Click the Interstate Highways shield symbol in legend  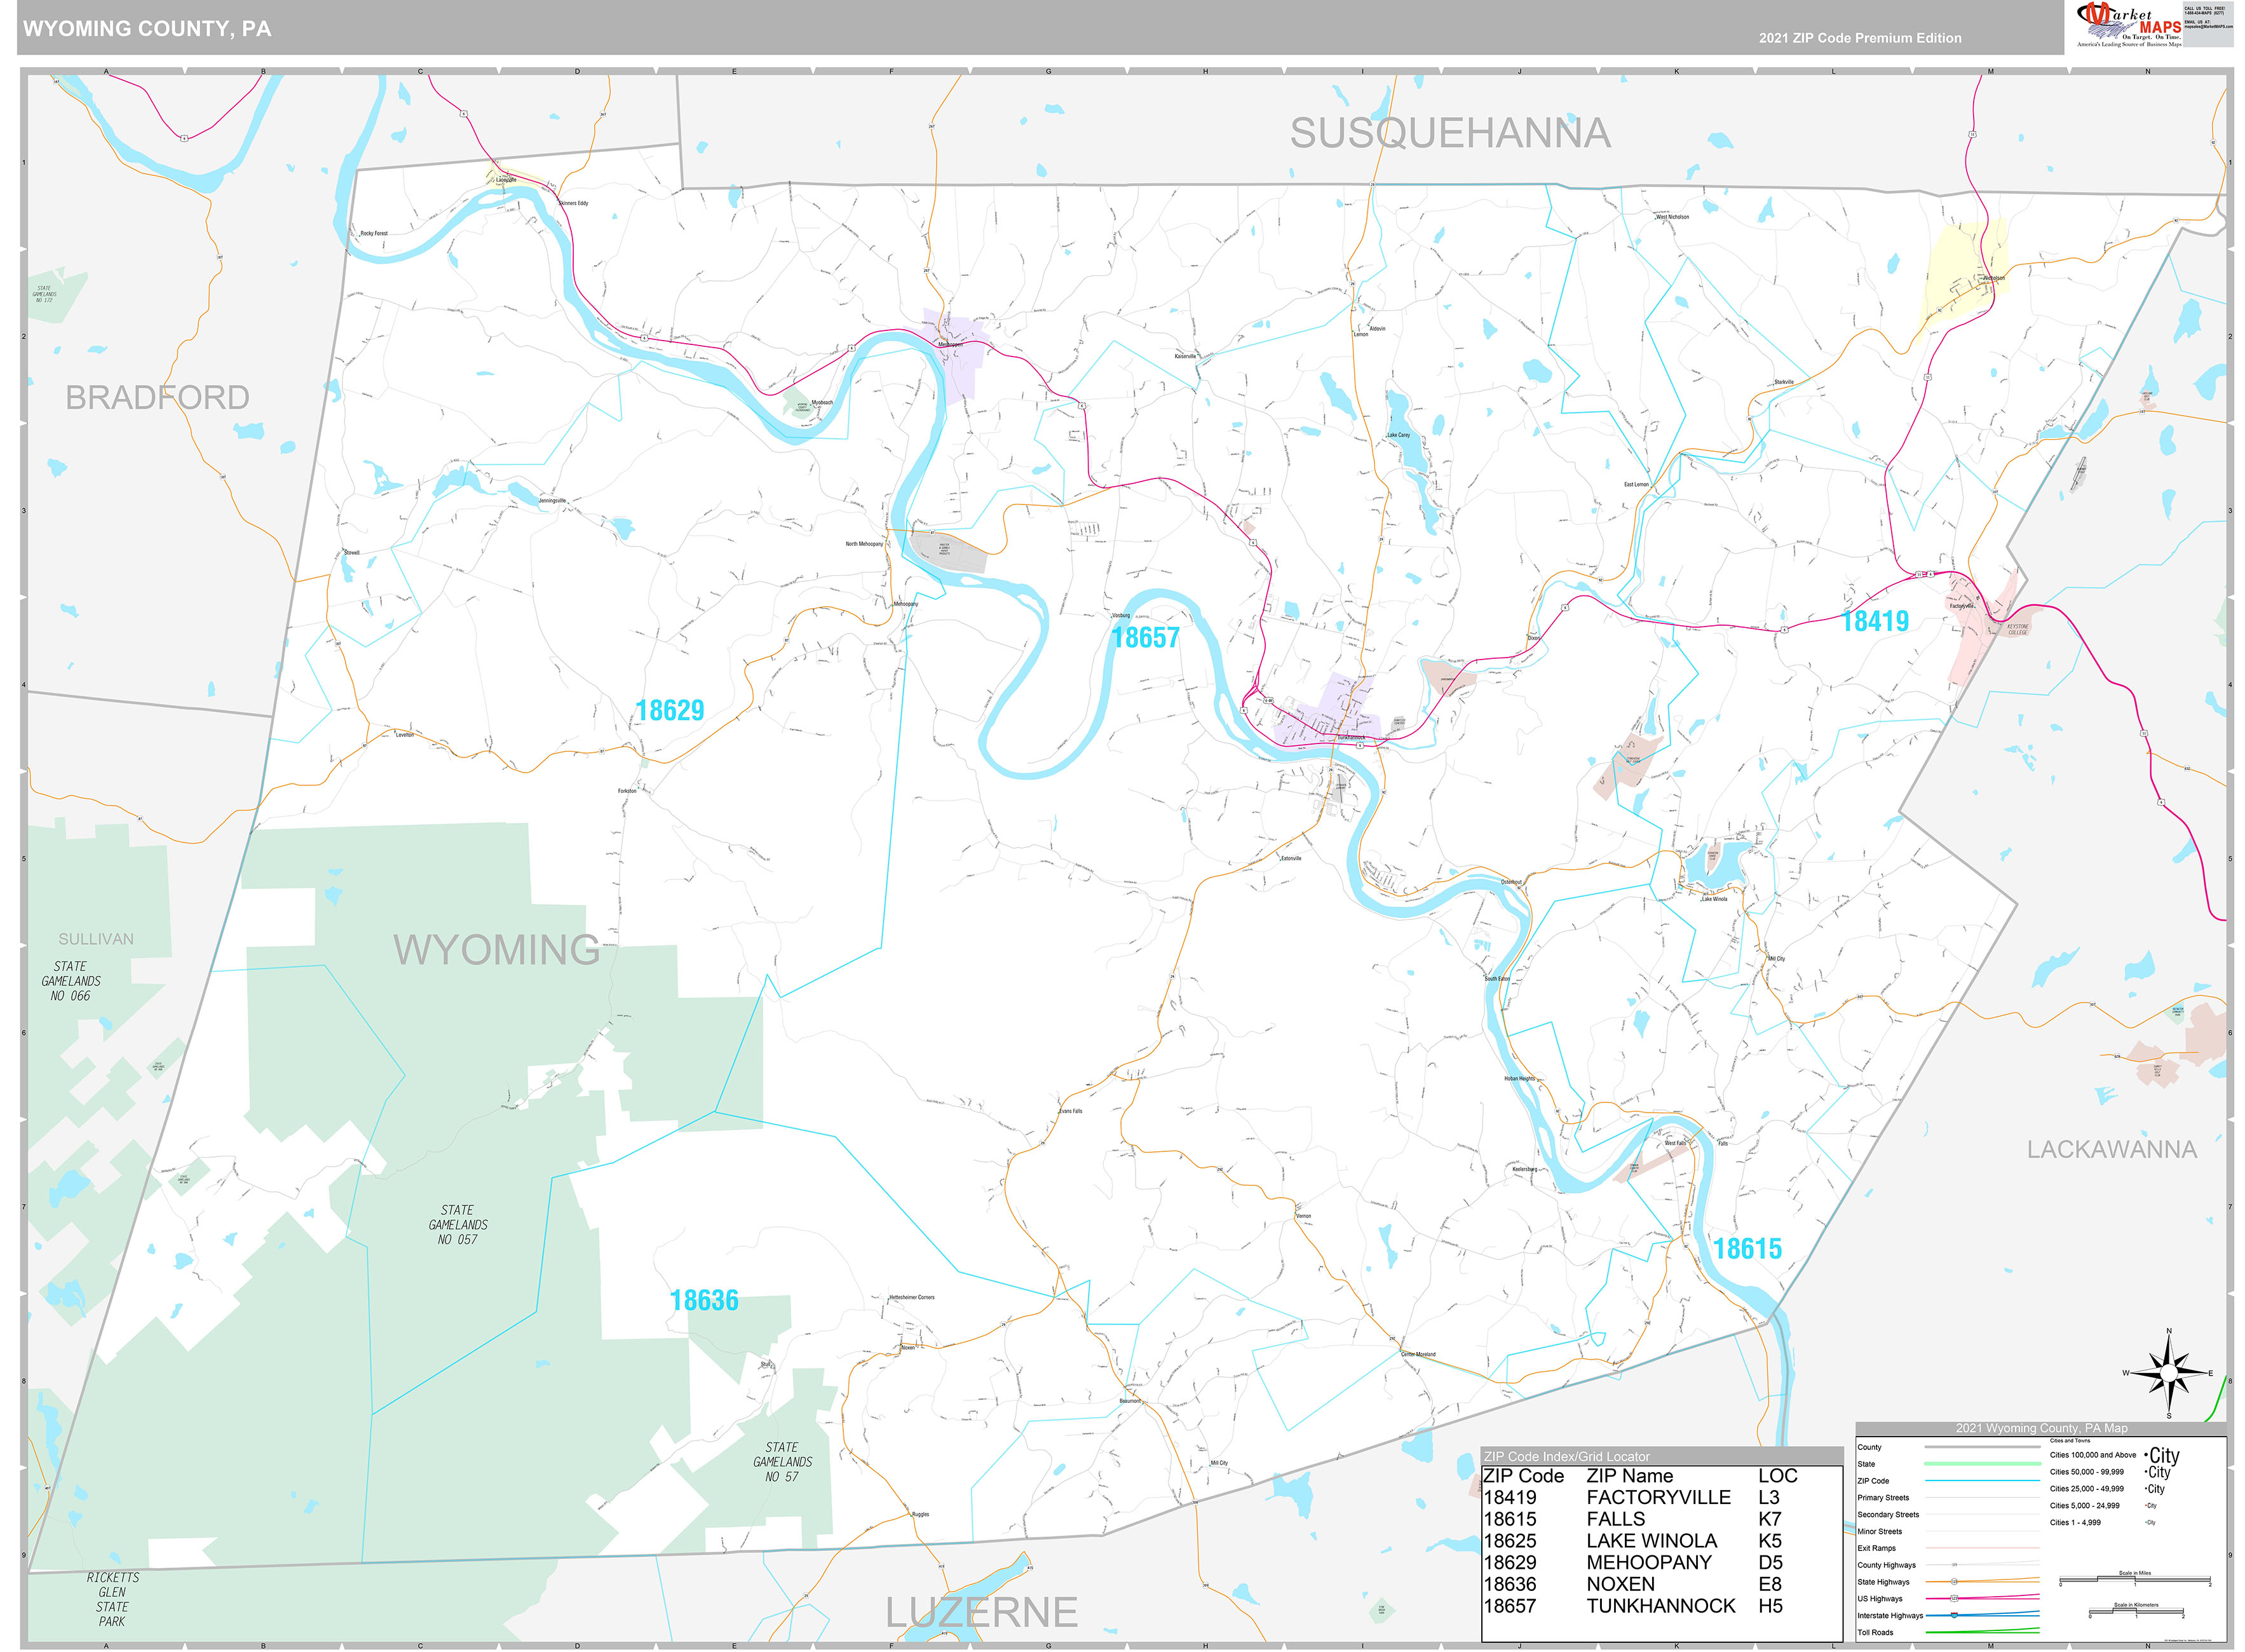tap(1955, 1616)
